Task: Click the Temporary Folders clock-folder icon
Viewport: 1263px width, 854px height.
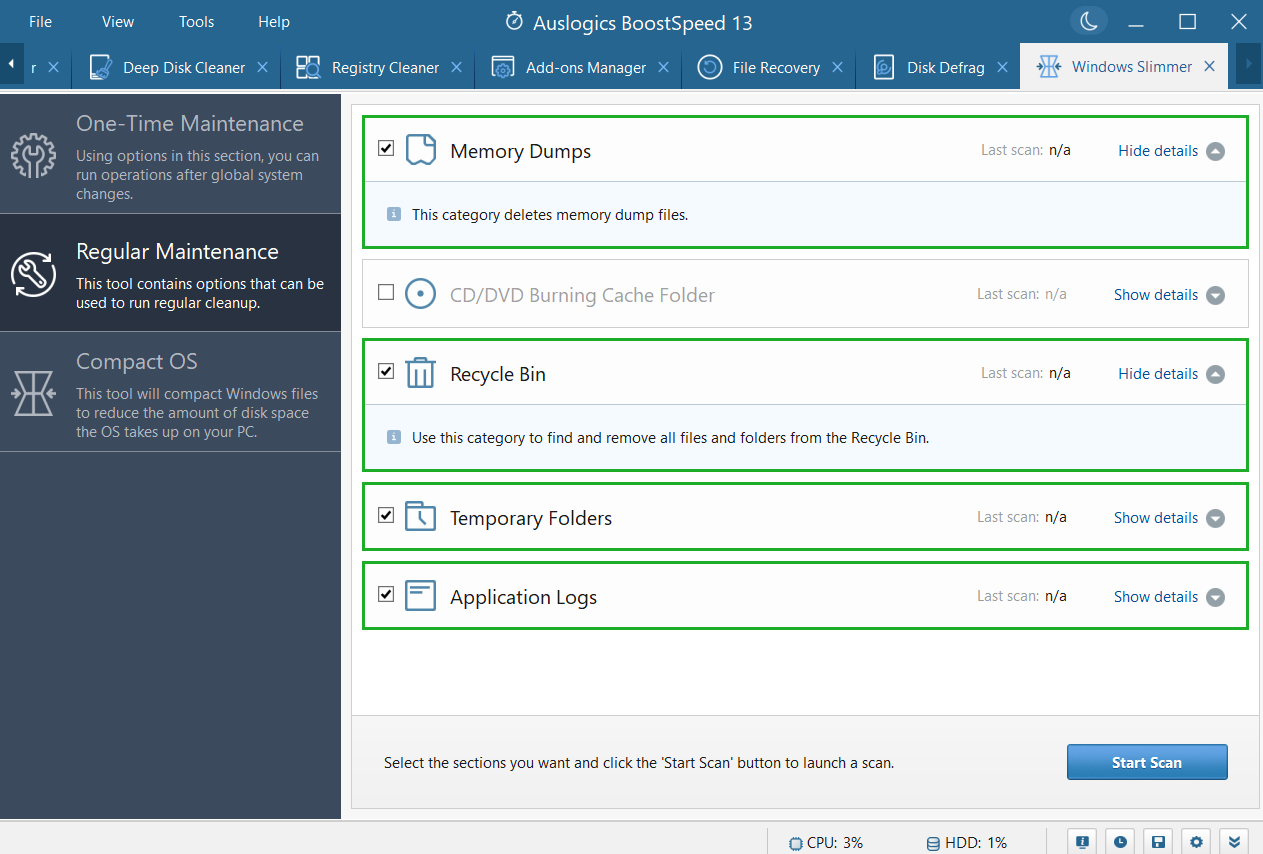Action: [x=421, y=517]
